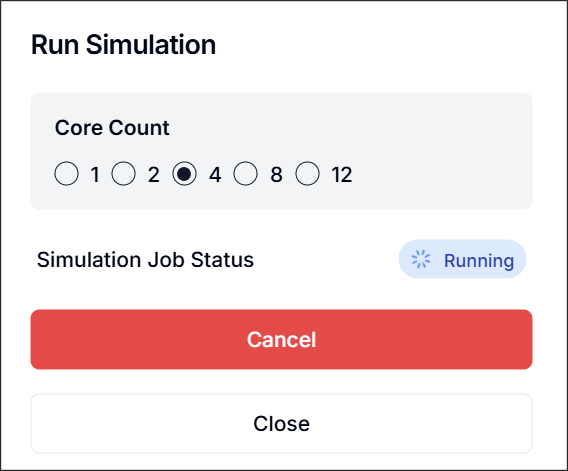Image resolution: width=568 pixels, height=471 pixels.
Task: Click the number label "1" text
Action: [x=95, y=175]
